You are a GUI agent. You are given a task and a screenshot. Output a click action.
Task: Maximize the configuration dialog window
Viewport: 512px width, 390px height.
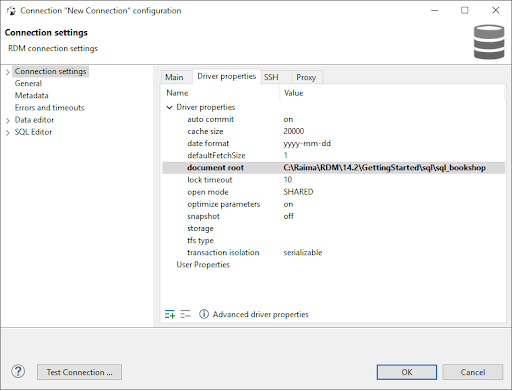pyautogui.click(x=465, y=10)
